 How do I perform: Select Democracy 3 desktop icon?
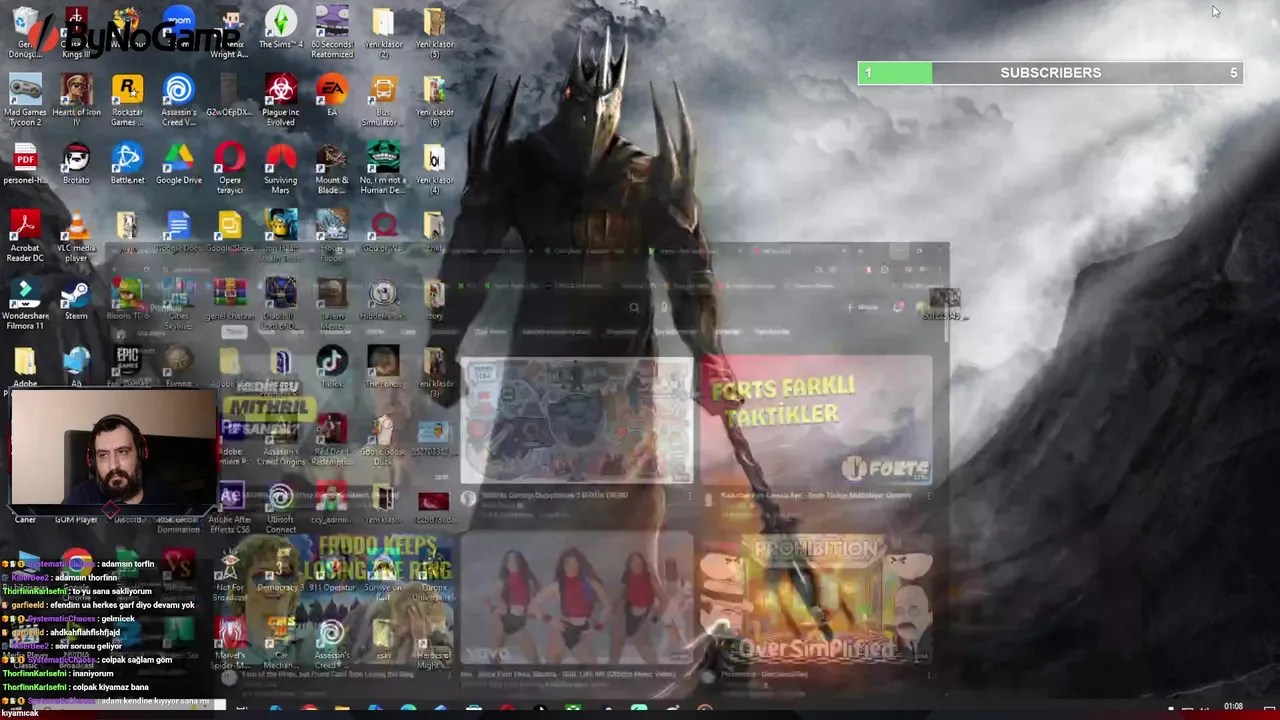279,571
